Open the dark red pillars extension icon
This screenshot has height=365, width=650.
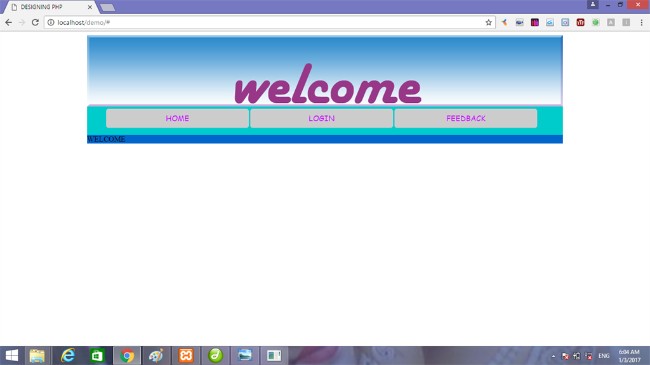(x=580, y=22)
